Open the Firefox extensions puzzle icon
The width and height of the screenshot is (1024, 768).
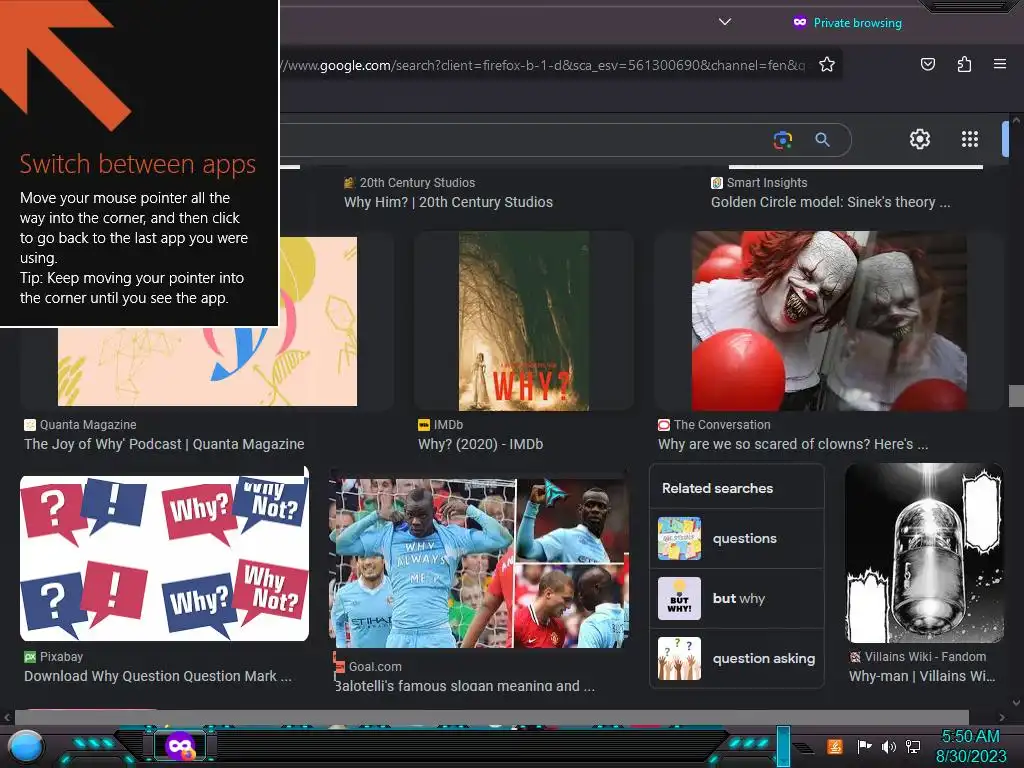(x=964, y=64)
